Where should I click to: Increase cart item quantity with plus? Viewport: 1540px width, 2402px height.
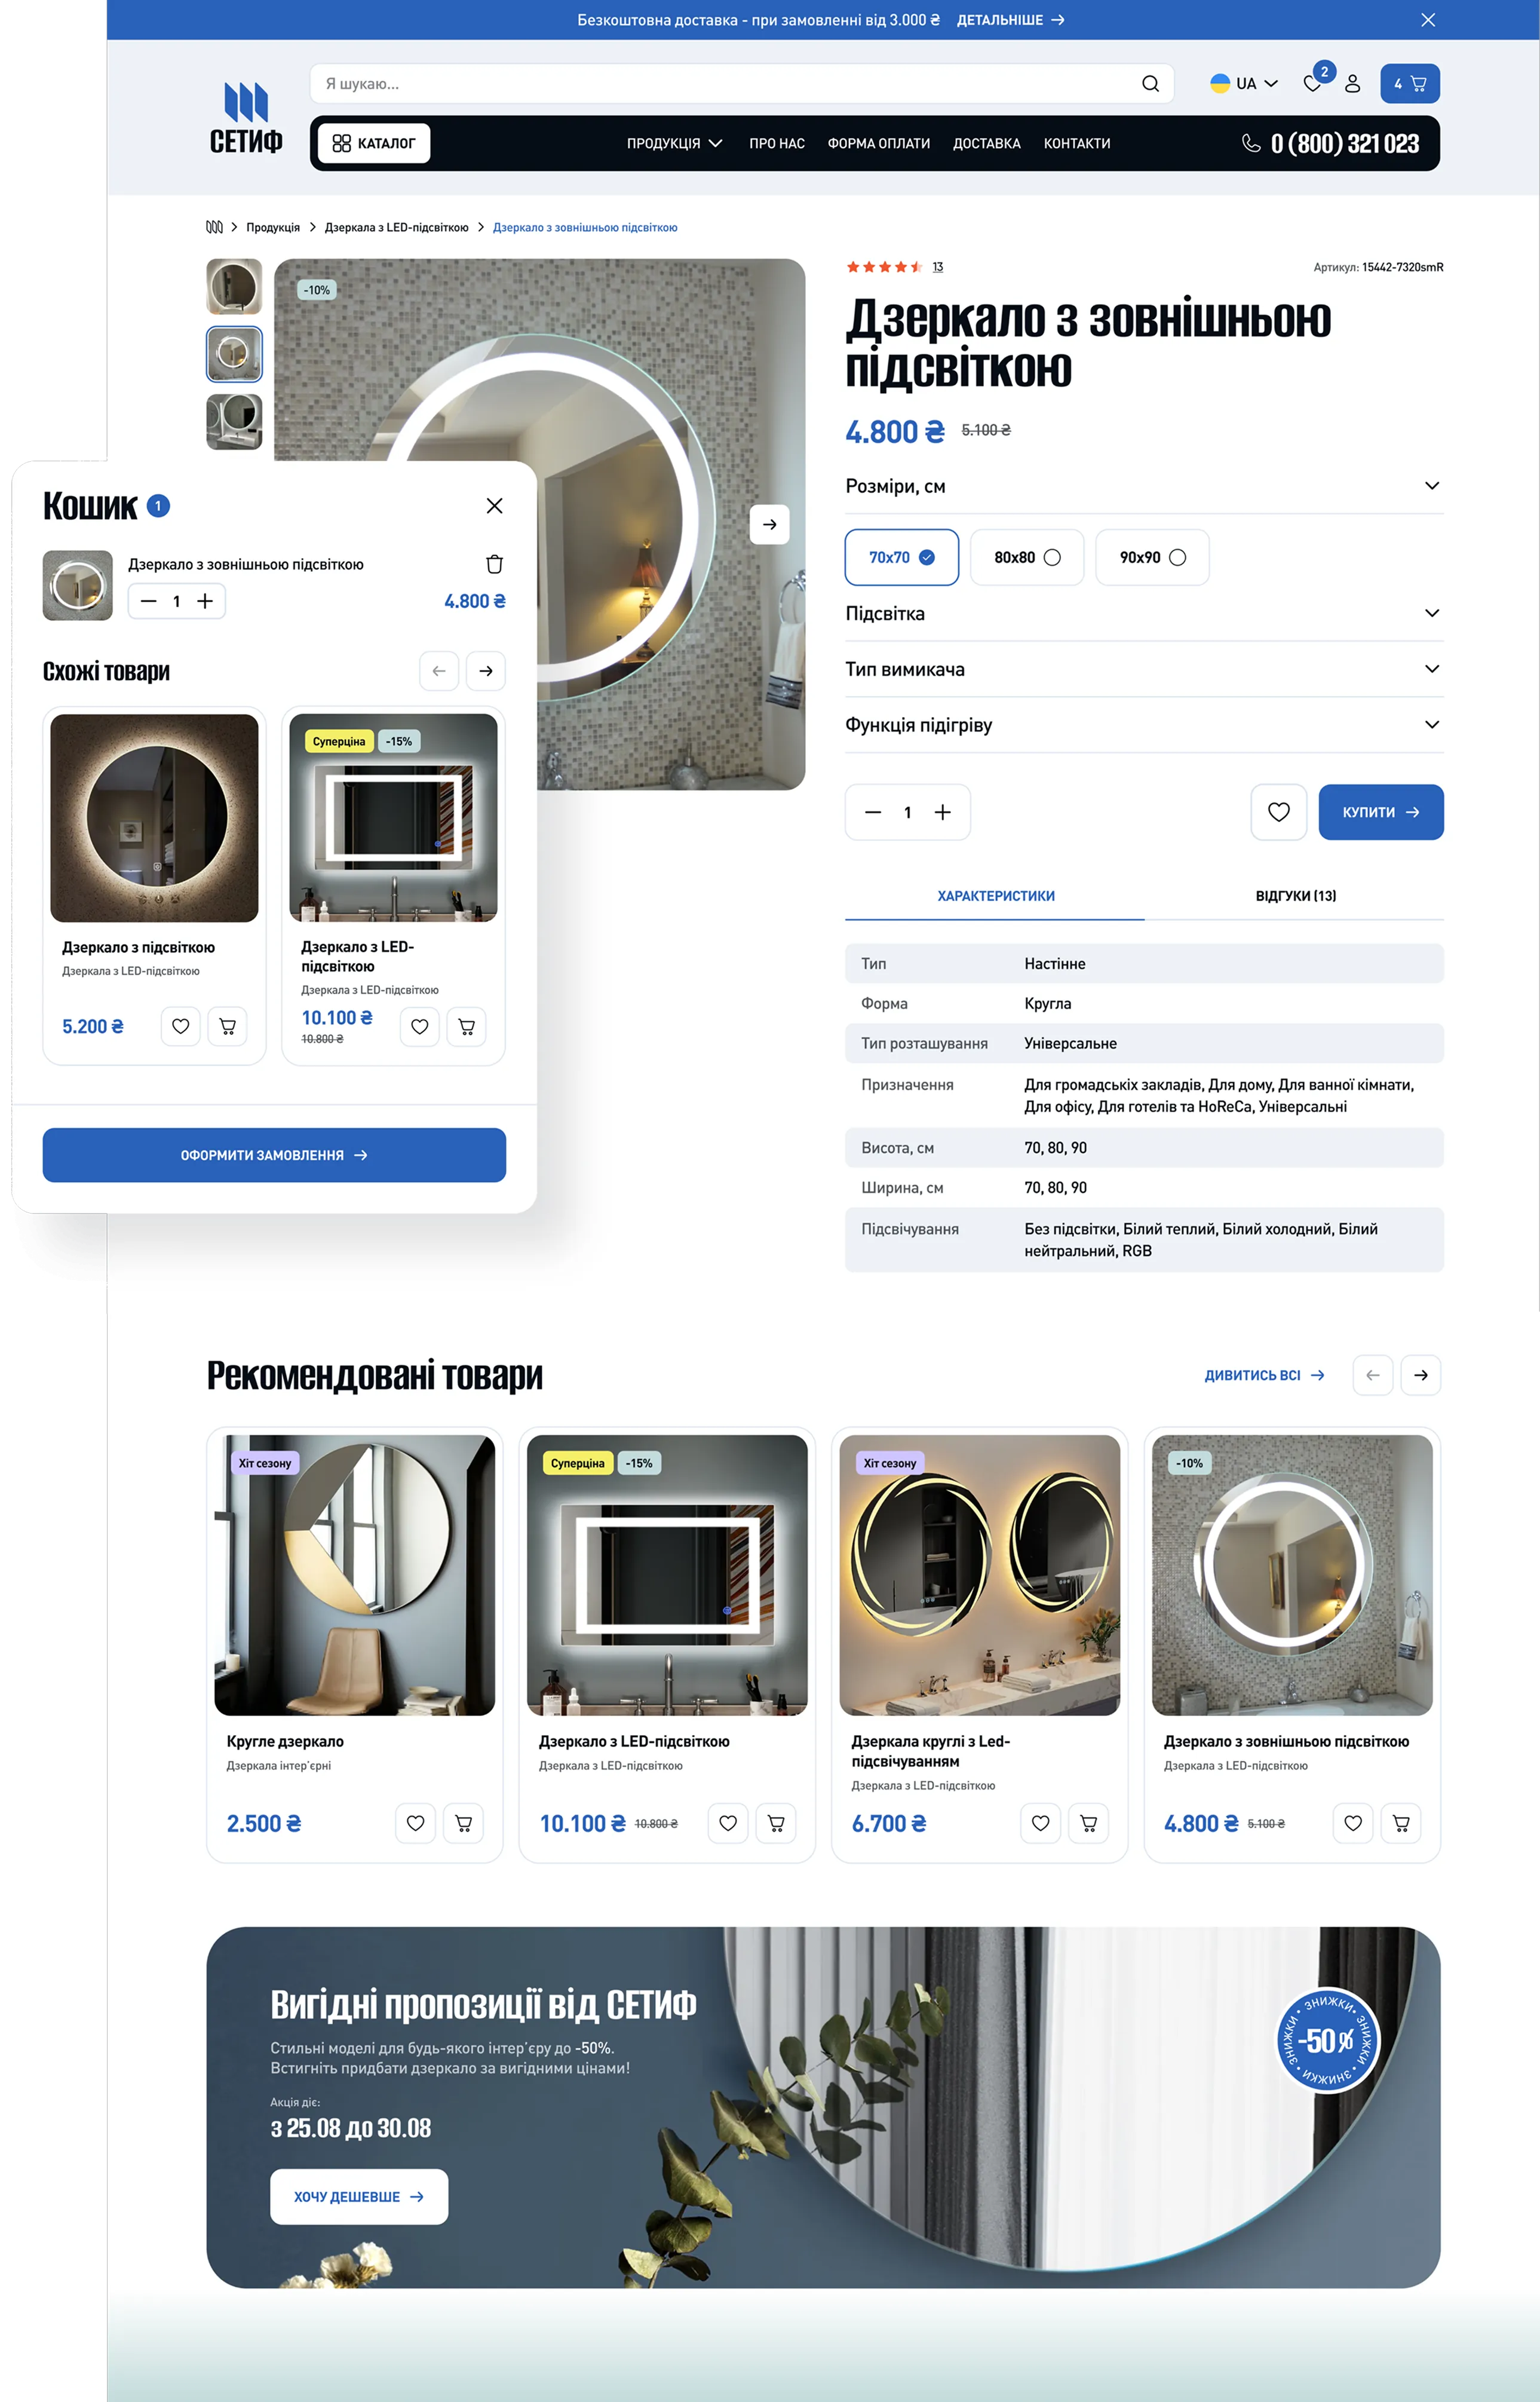click(x=205, y=601)
